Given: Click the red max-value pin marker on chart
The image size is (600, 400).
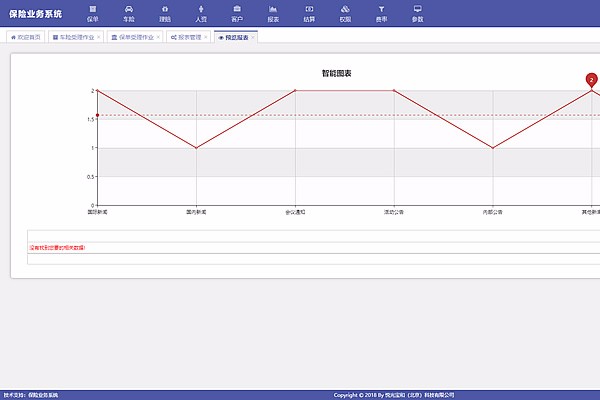Looking at the screenshot, I should [591, 79].
